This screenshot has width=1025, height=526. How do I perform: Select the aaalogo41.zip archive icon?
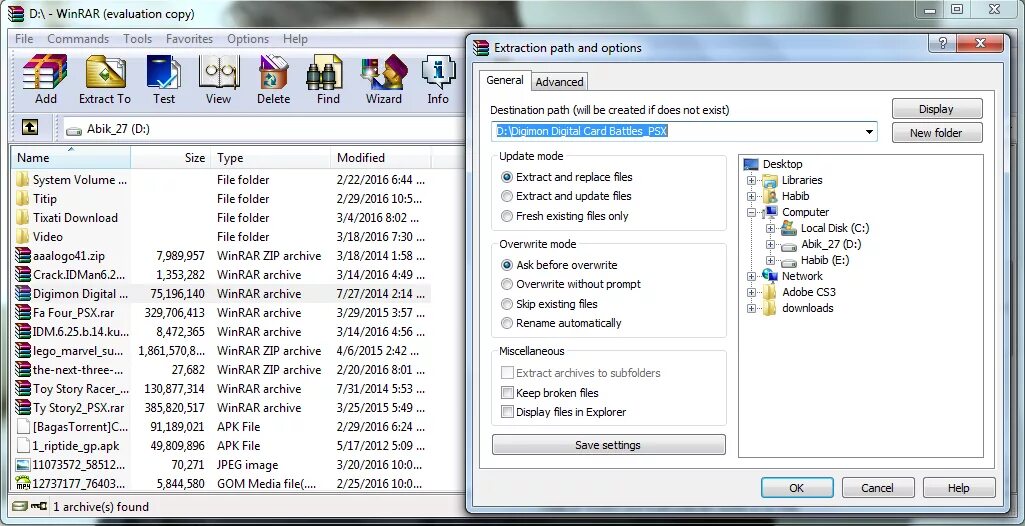(23, 255)
